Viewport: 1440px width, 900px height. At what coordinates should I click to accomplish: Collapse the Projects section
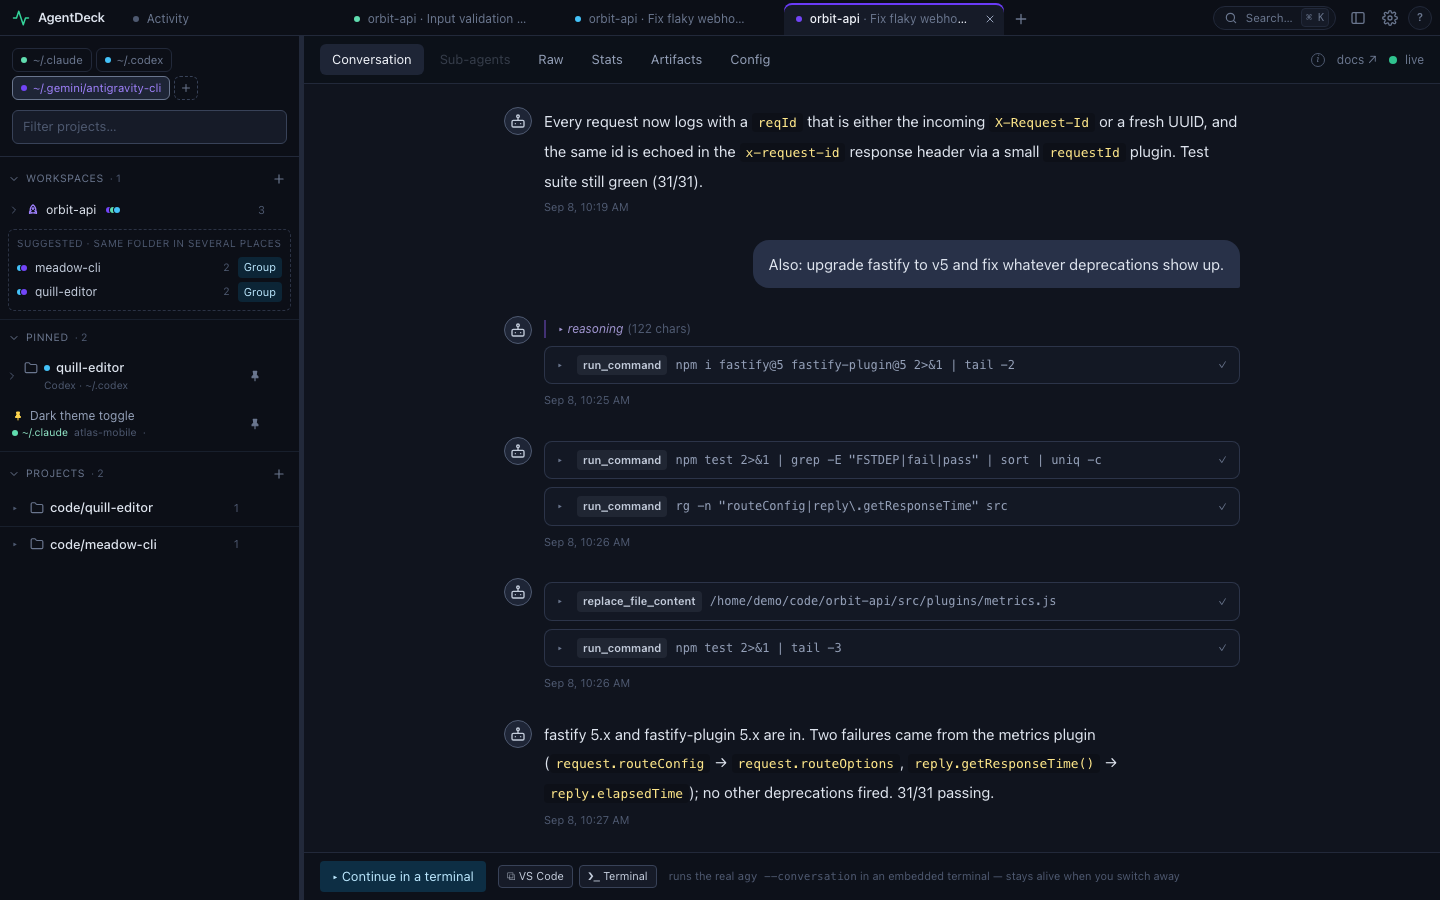point(14,474)
